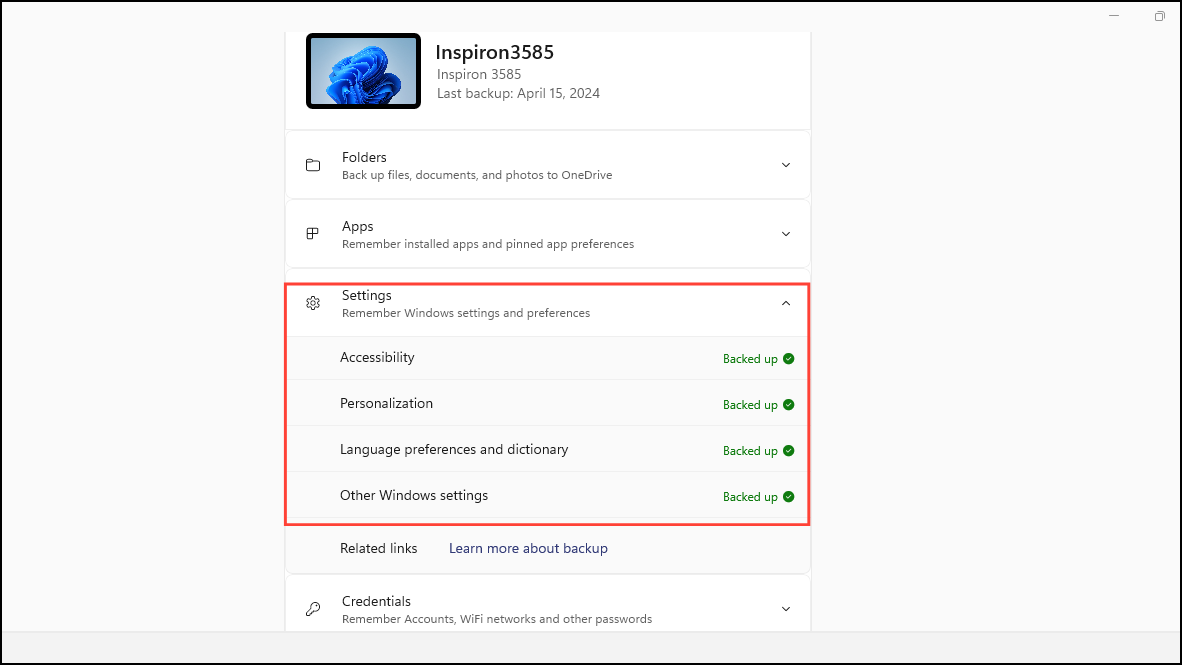
Task: Click the Settings gear icon
Action: (313, 302)
